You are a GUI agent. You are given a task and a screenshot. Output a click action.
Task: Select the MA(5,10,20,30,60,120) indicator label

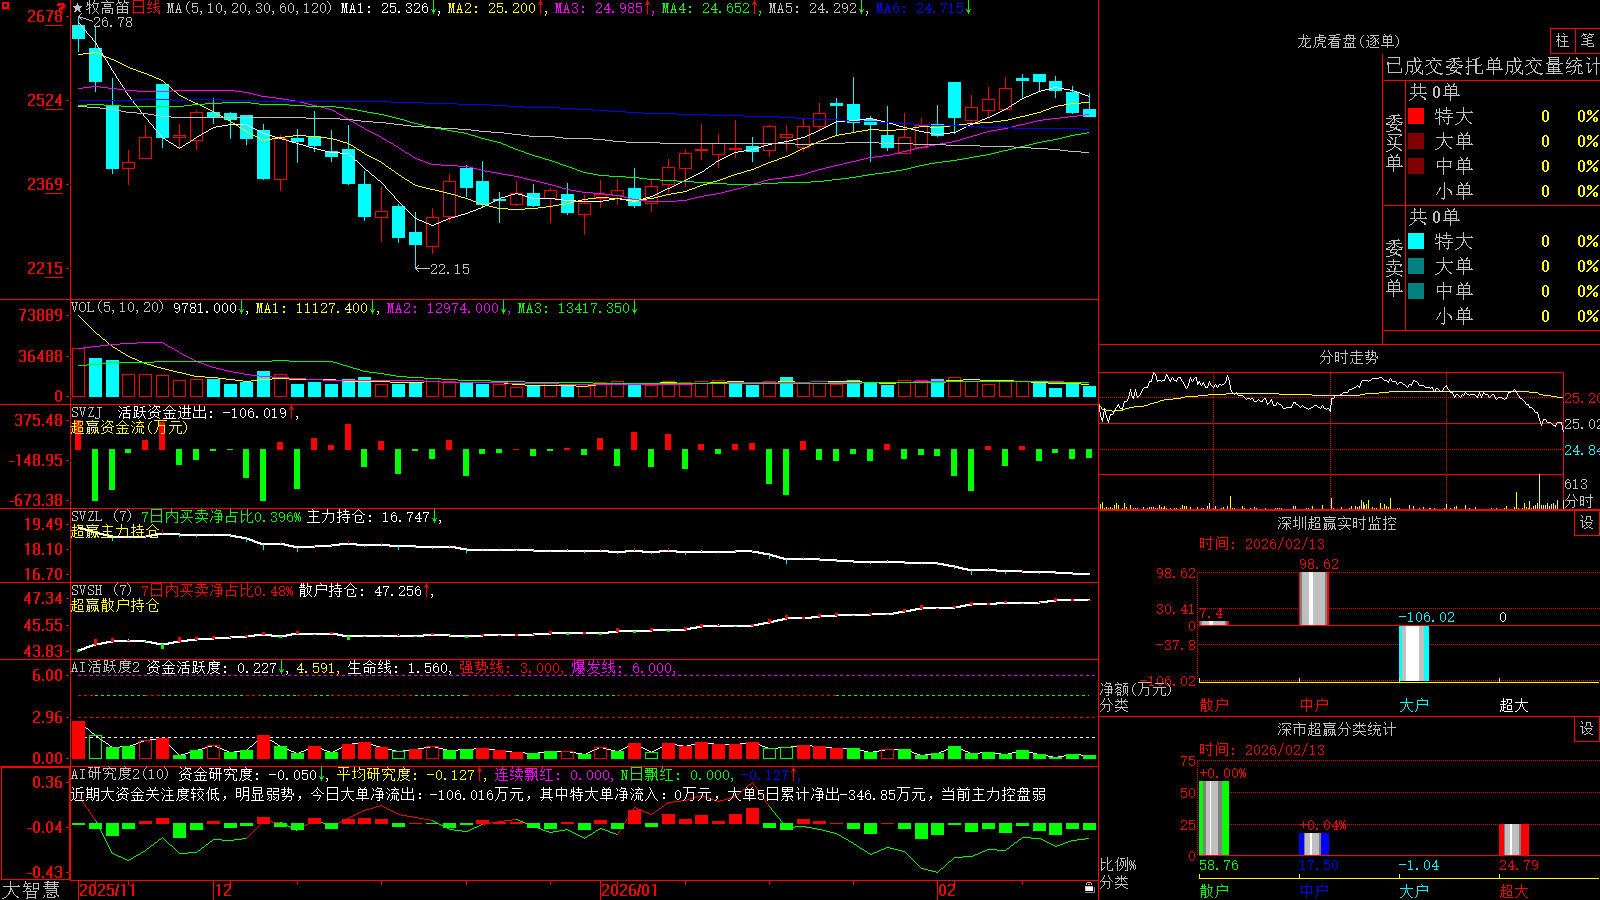click(249, 8)
